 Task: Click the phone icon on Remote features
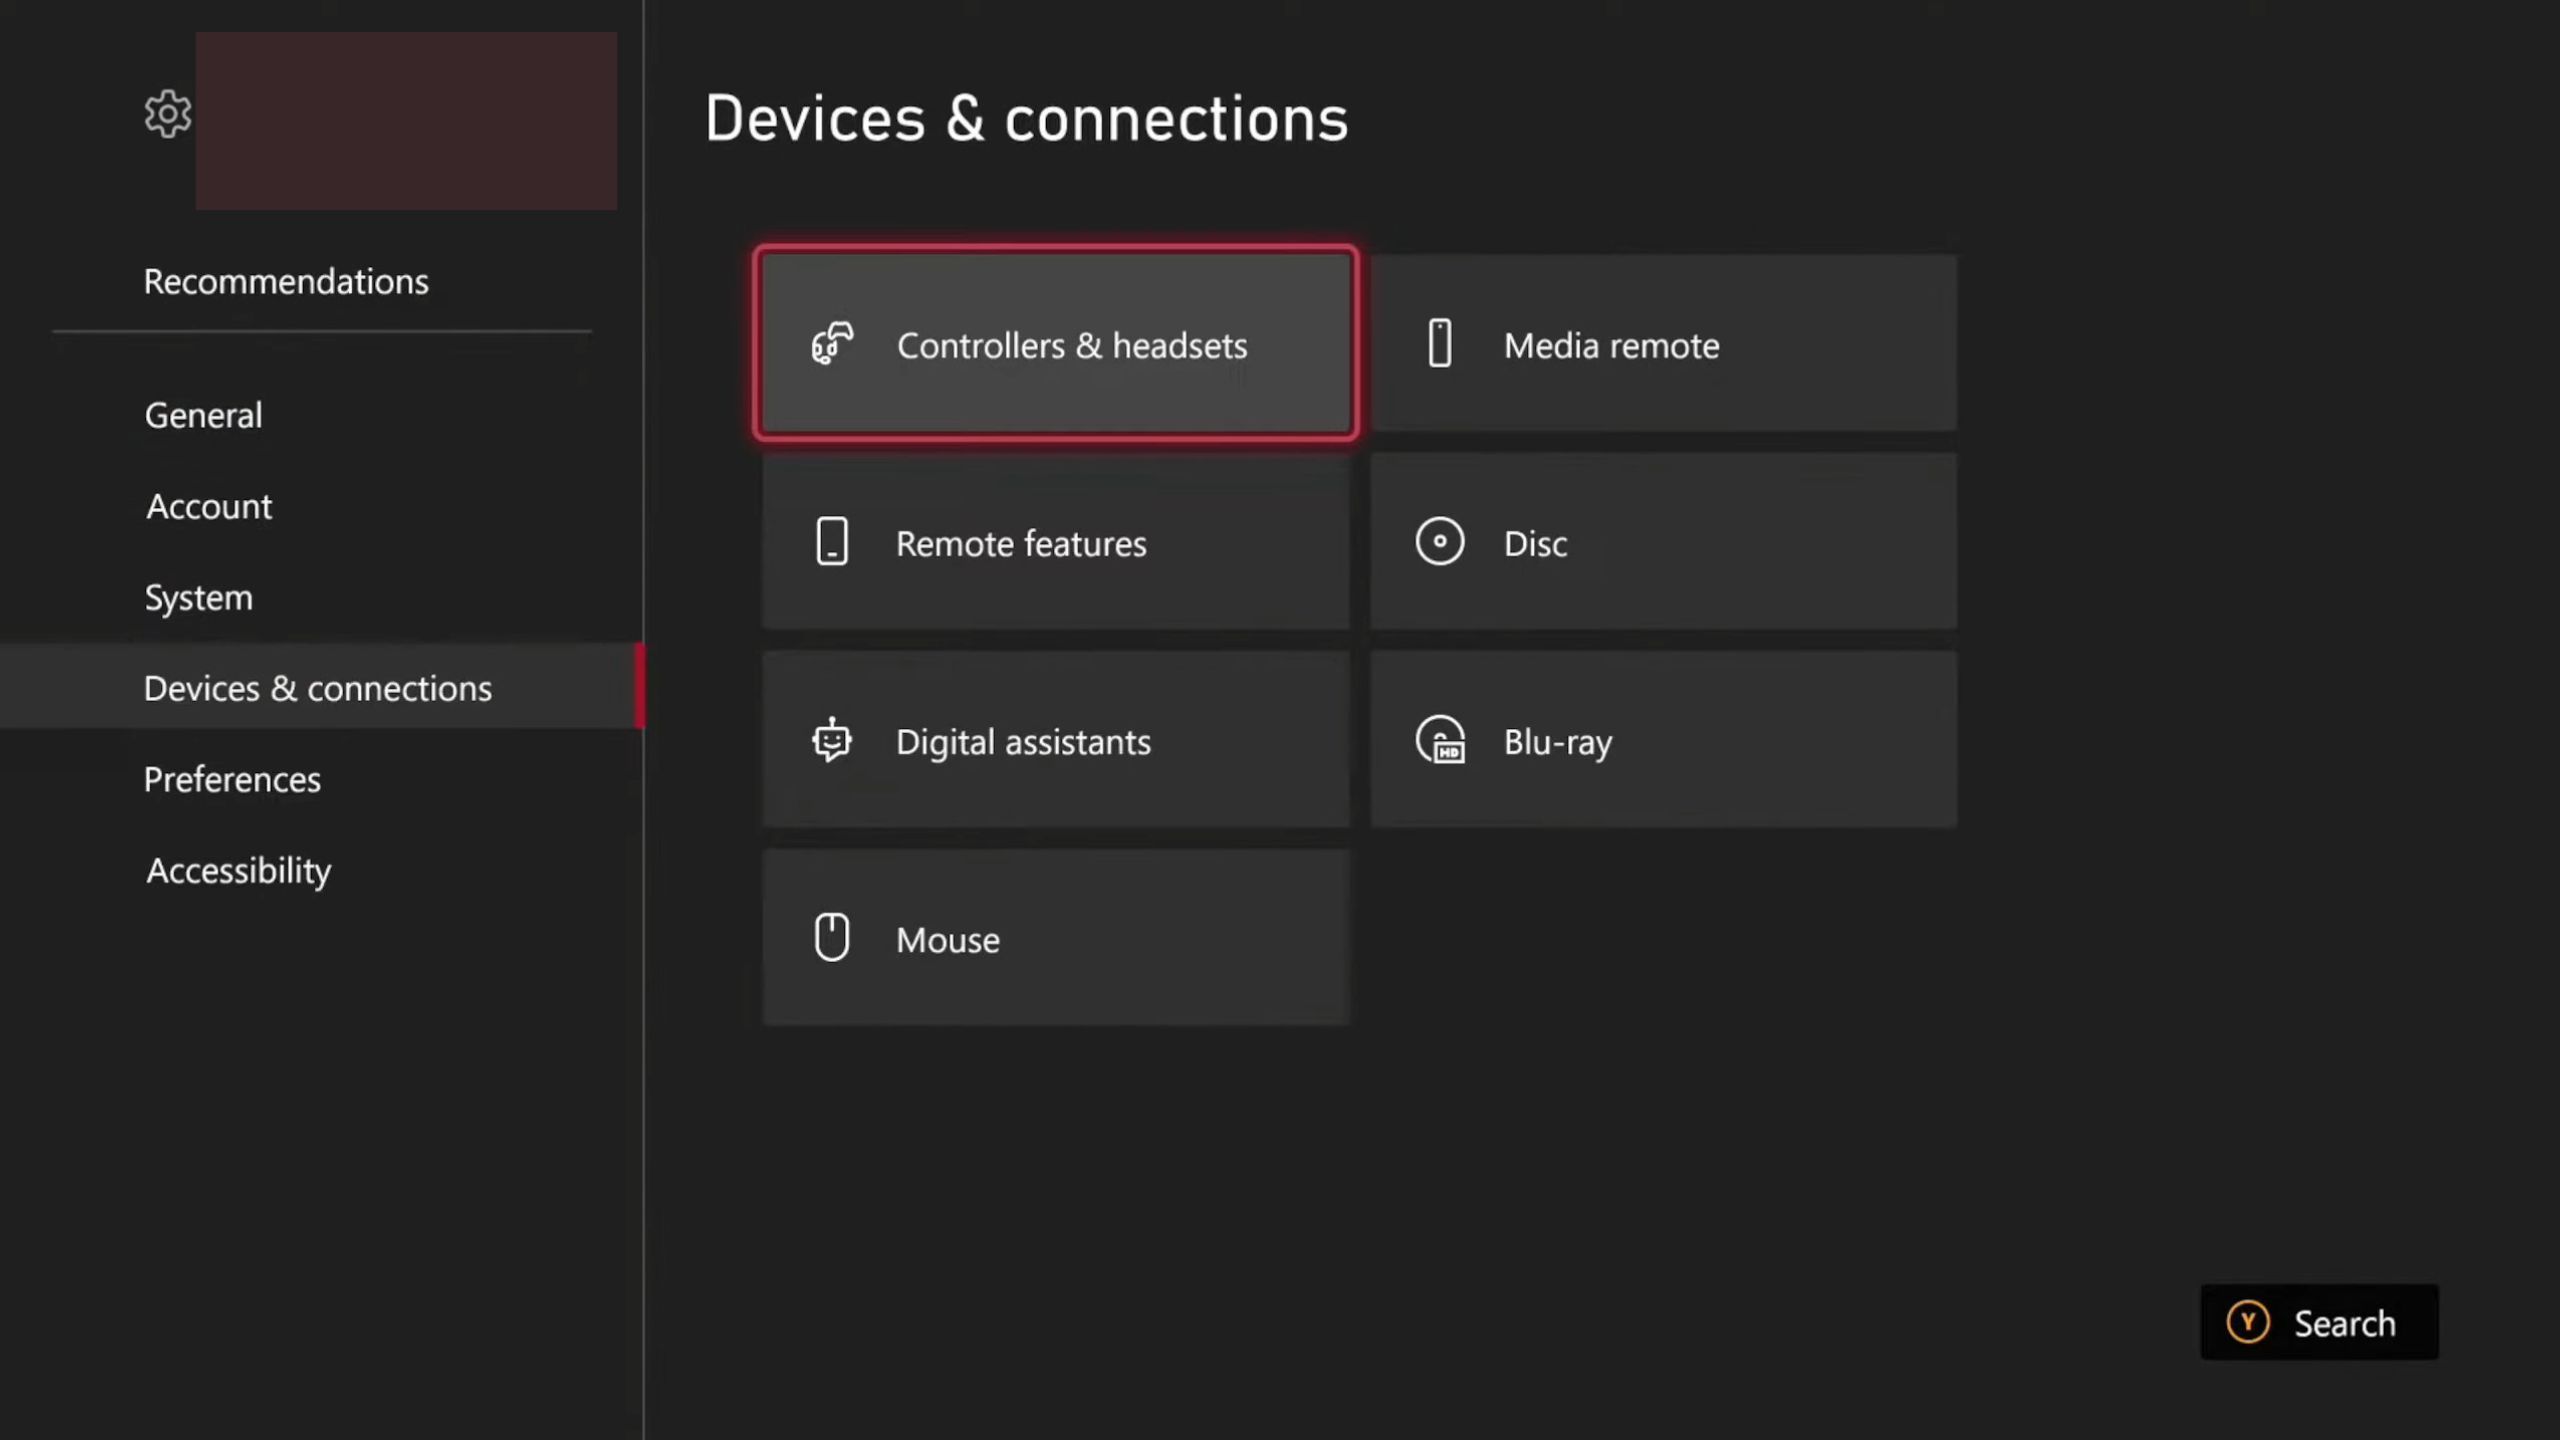tap(831, 541)
